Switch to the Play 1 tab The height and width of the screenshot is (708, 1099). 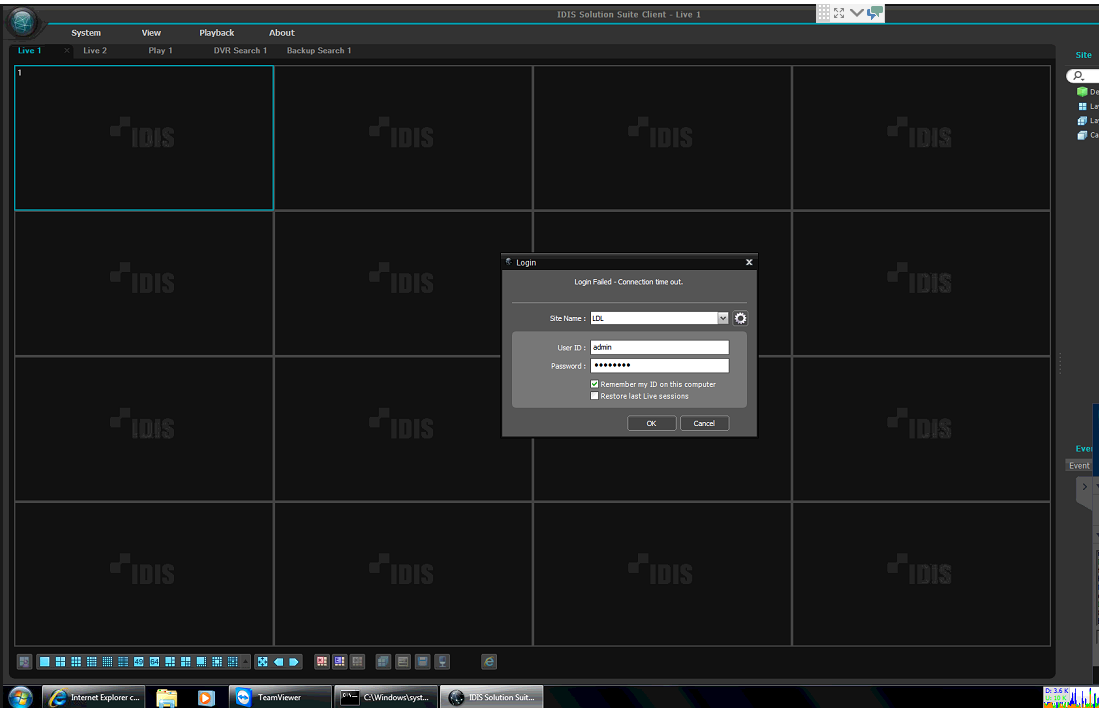[161, 50]
